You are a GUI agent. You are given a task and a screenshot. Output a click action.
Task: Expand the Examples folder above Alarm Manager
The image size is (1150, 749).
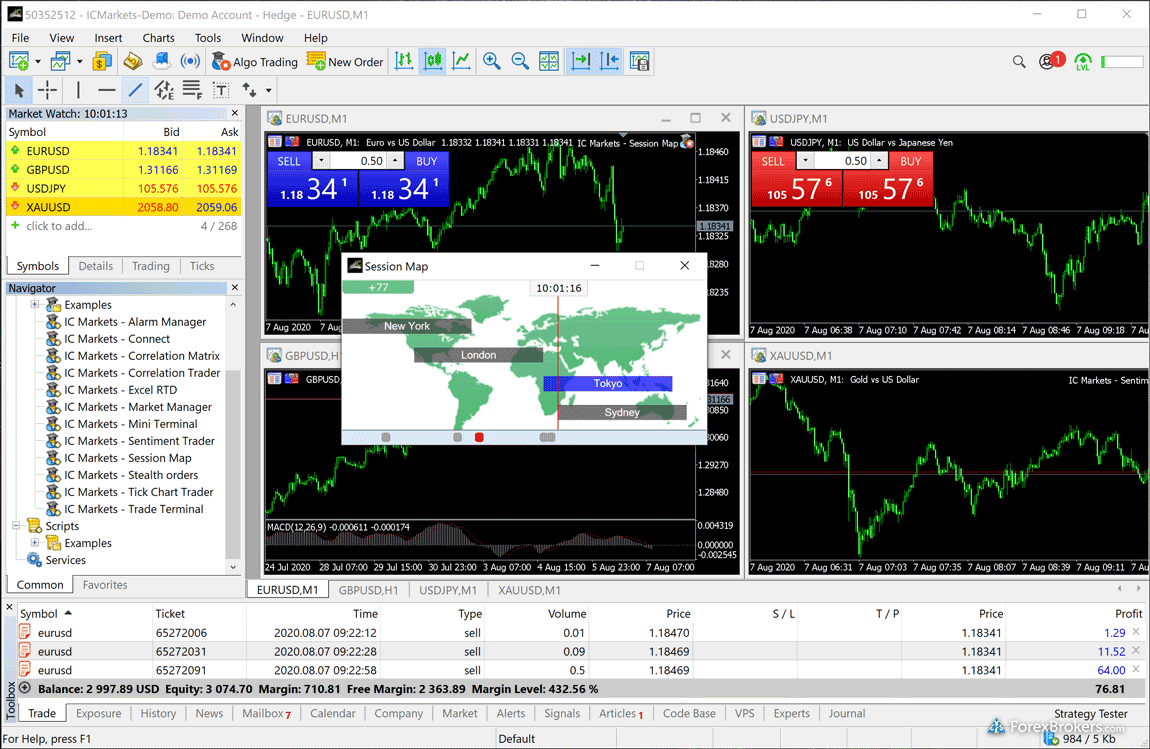pos(34,304)
